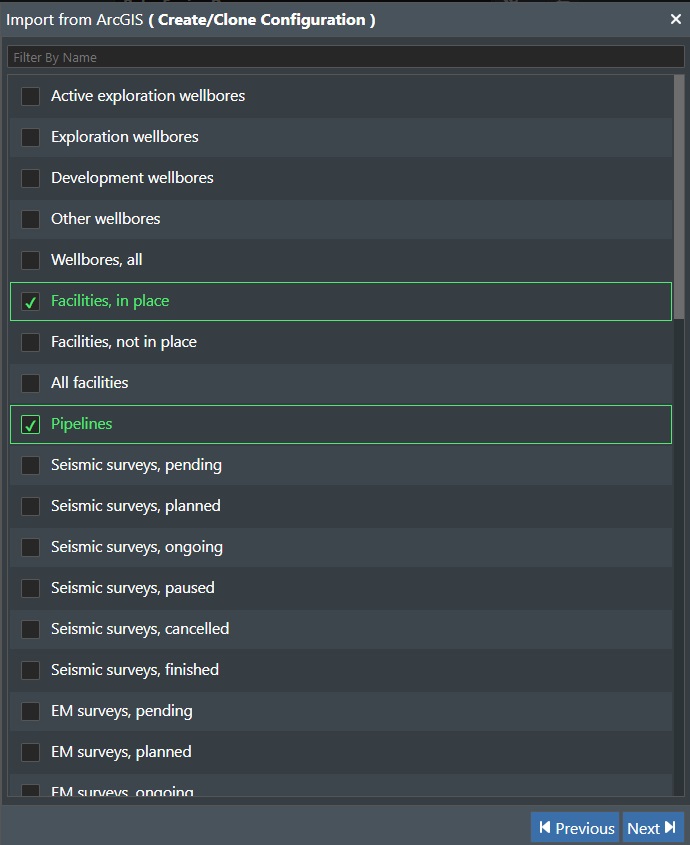Check the Seismic surveys, planned checkbox
The height and width of the screenshot is (845, 690).
(x=30, y=507)
